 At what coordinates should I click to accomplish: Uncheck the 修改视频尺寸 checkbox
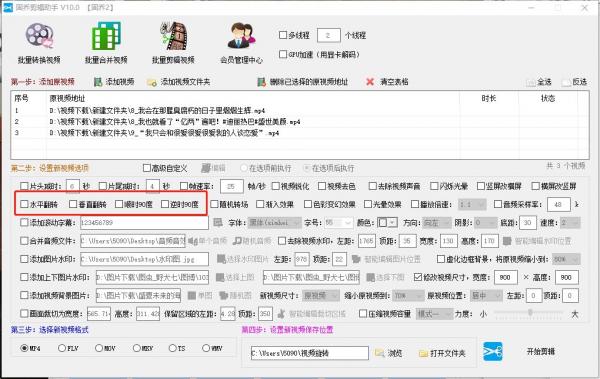tap(418, 277)
